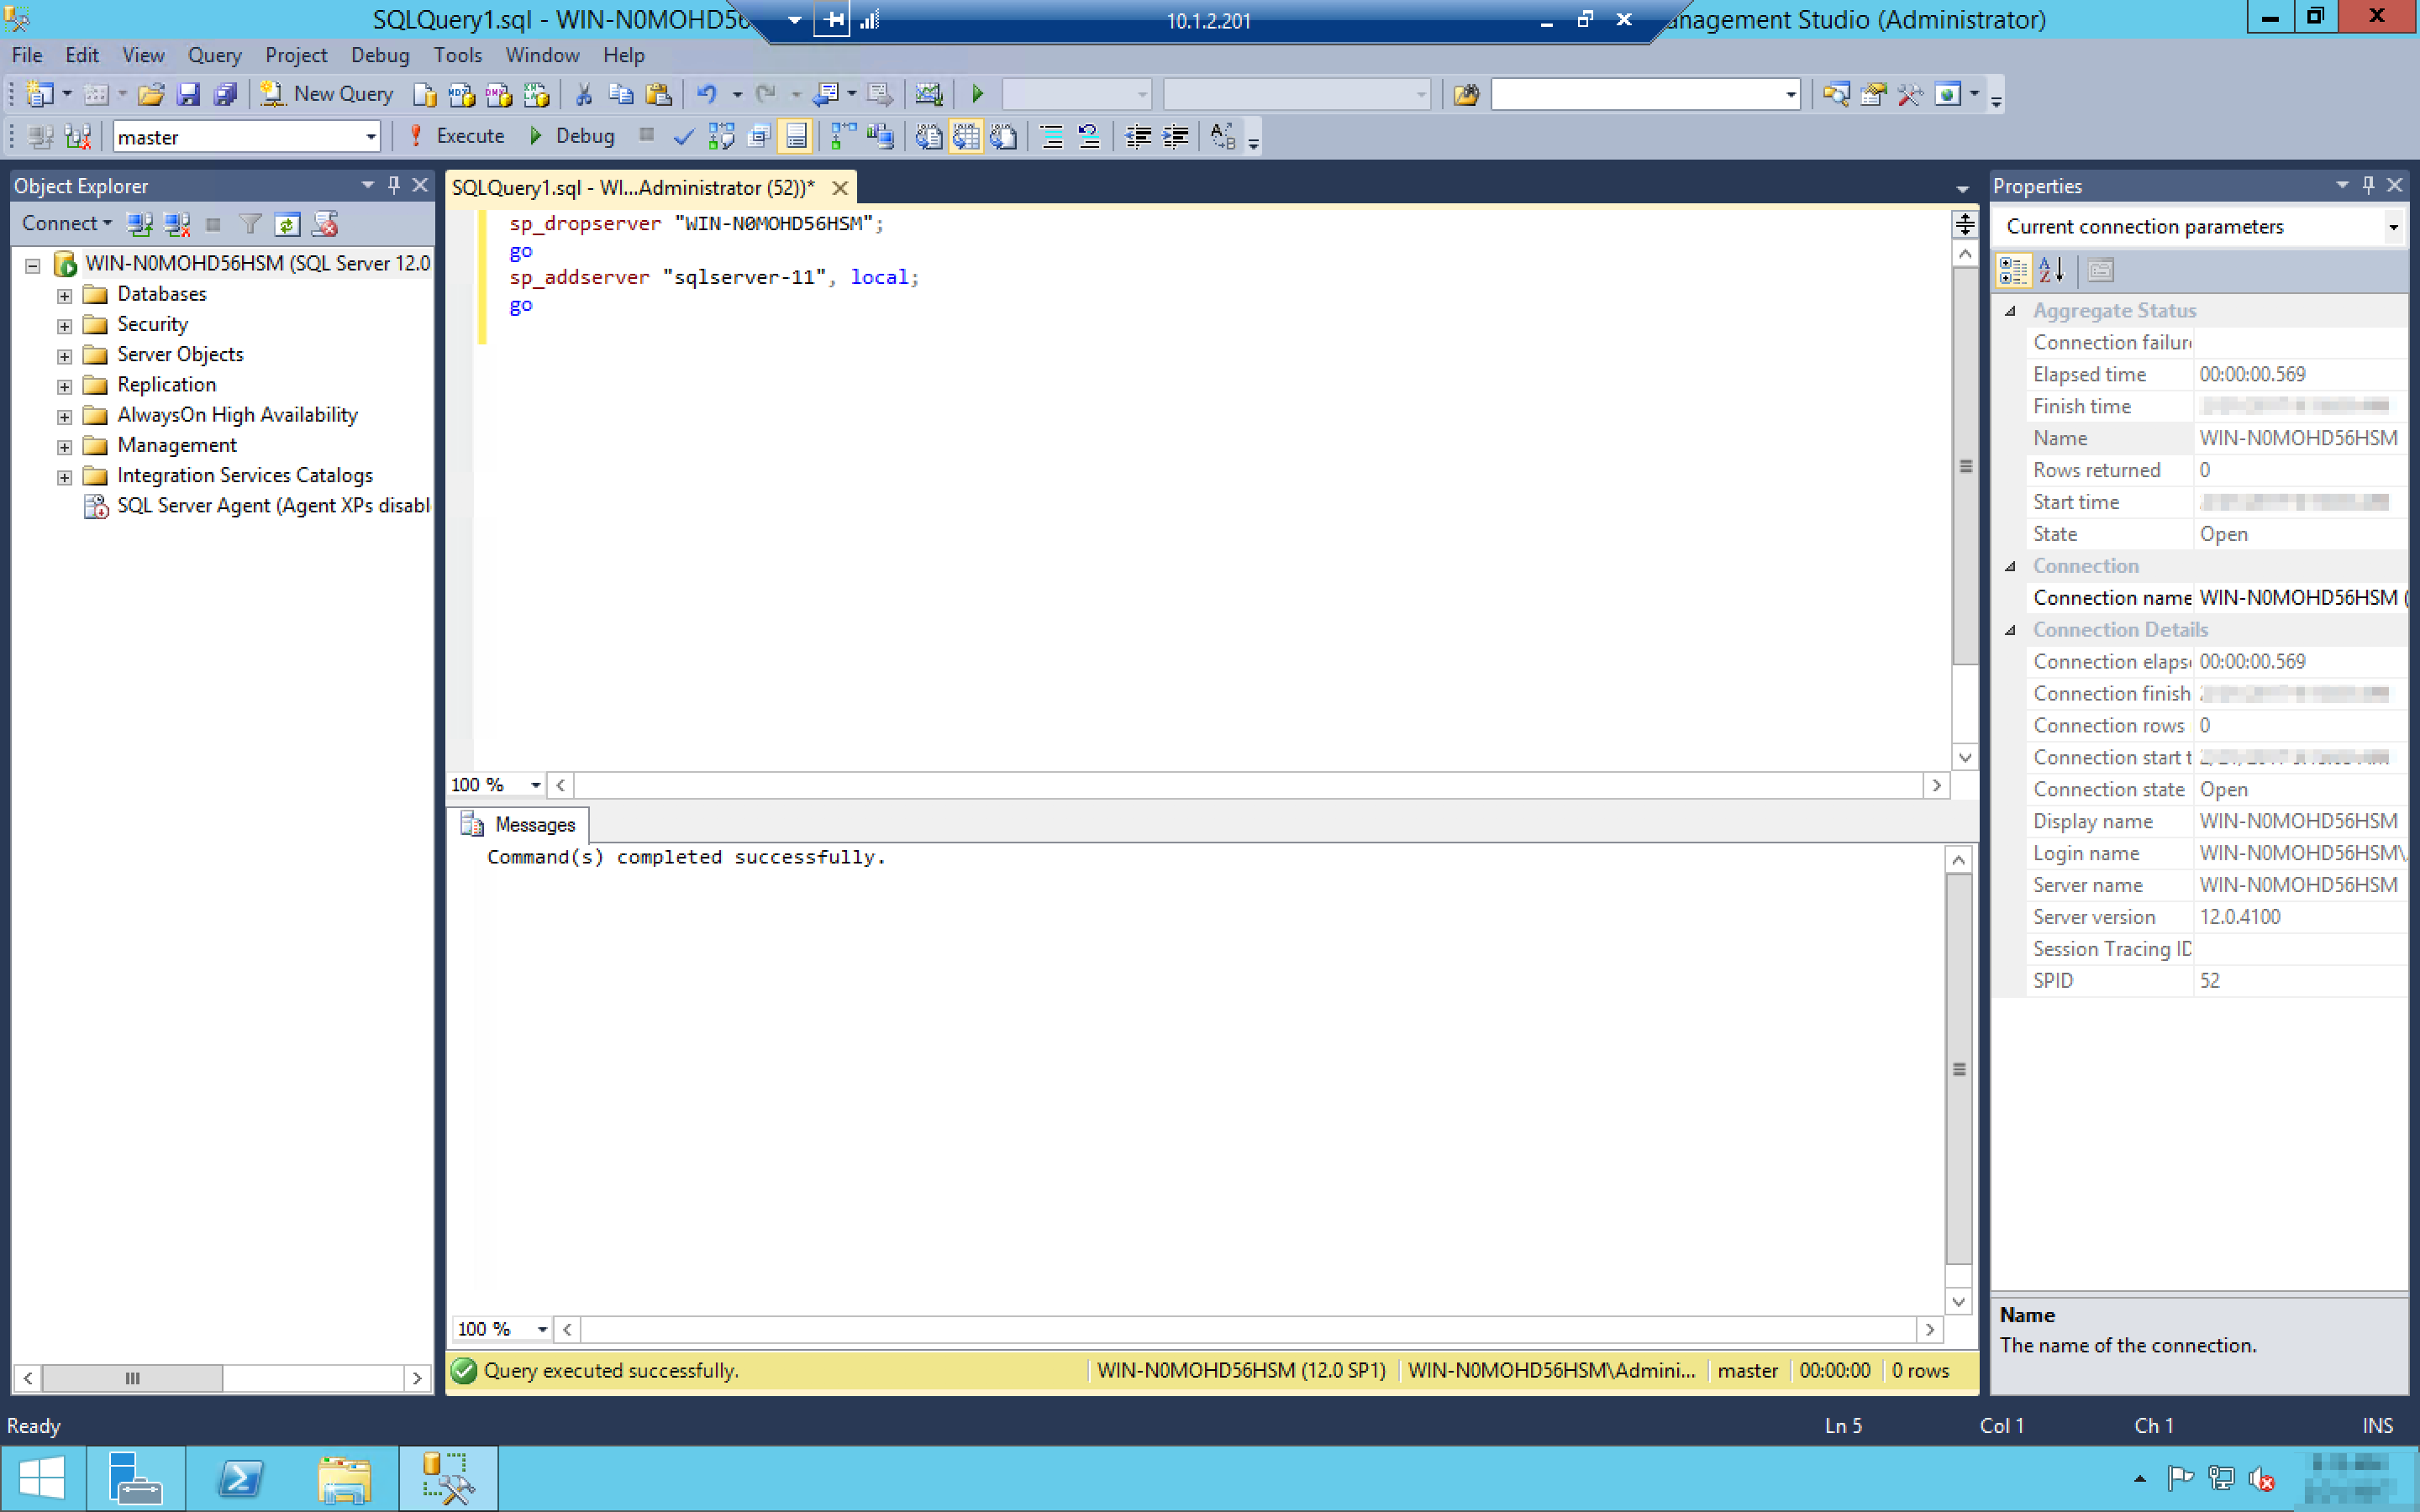Click the Save toolbar icon
2420x1512 pixels.
188,94
